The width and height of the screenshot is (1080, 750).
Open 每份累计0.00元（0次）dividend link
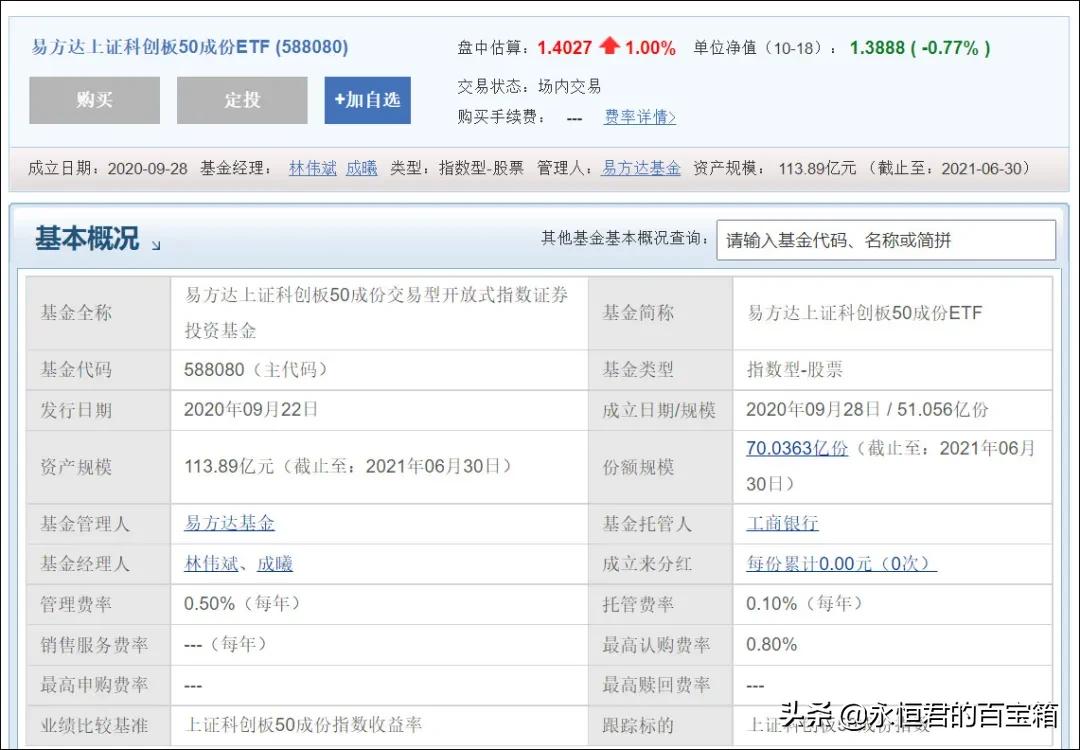point(837,564)
